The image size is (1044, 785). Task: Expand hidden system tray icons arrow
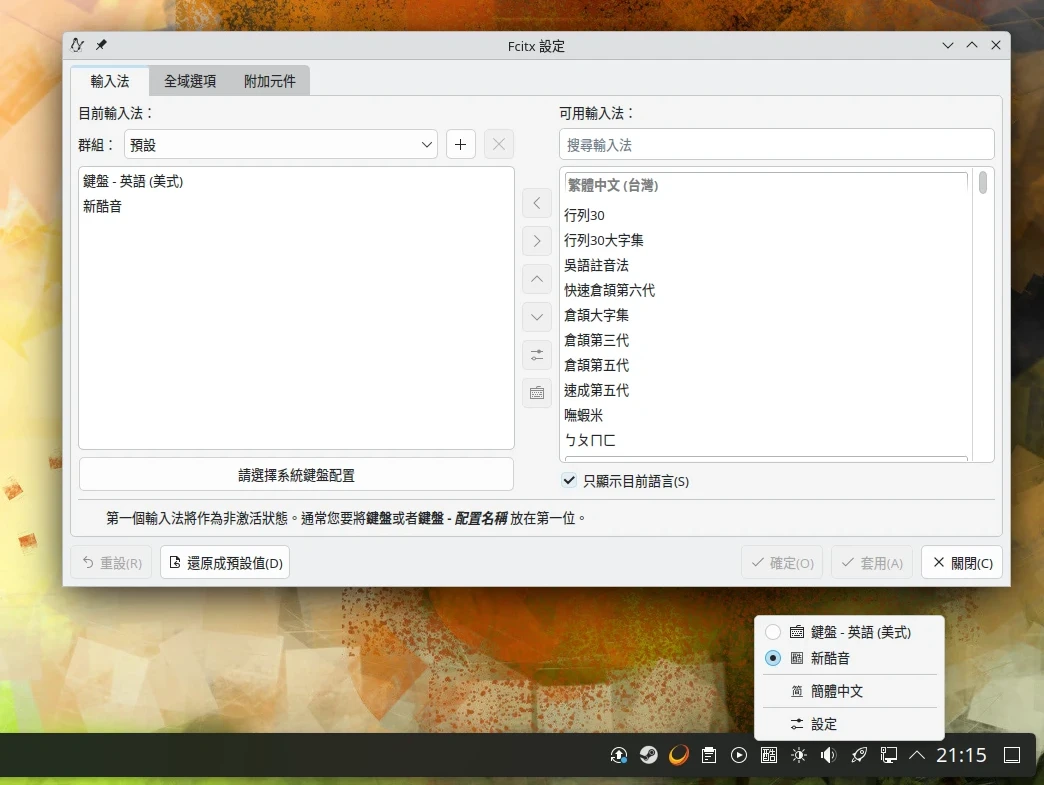pyautogui.click(x=917, y=755)
